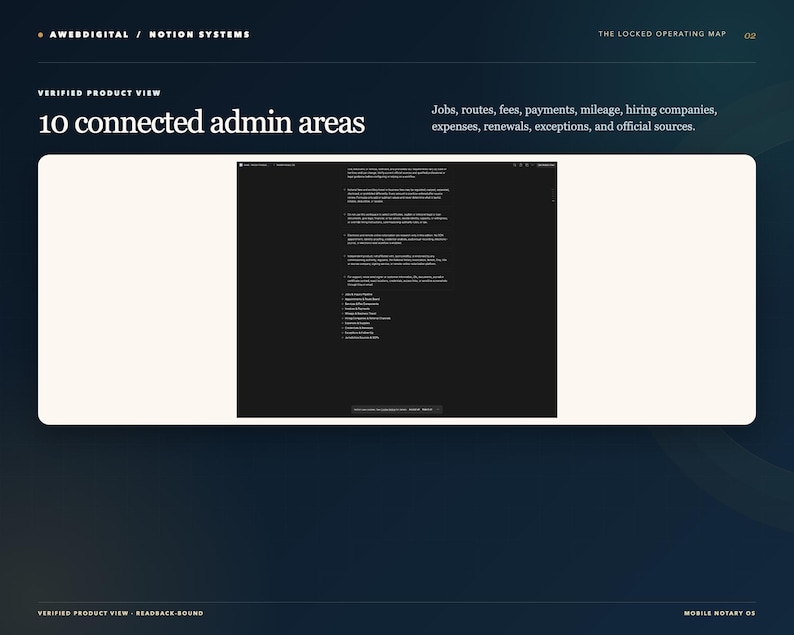The image size is (794, 635).
Task: Open Mileage & Business Travel page
Action: click(x=361, y=313)
